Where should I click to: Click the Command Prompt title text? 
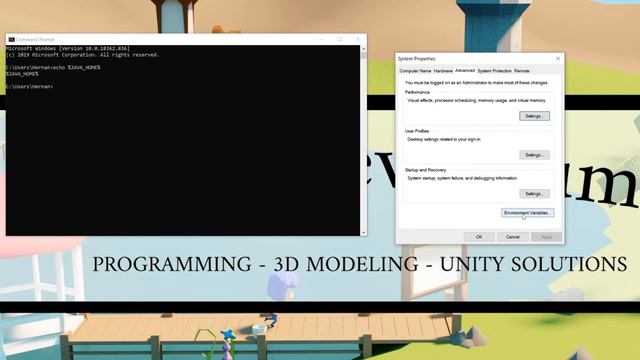click(36, 40)
